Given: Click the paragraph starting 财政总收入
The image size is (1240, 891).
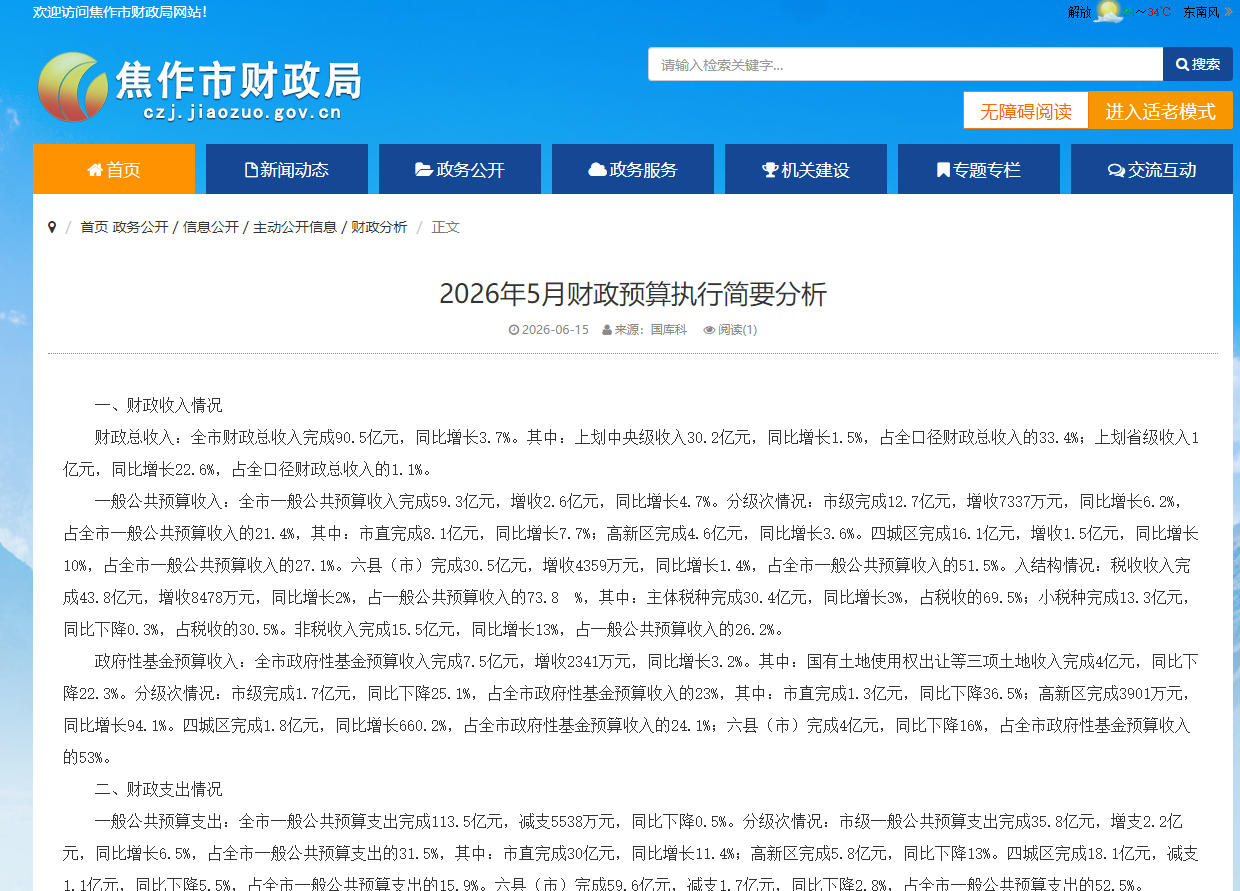Looking at the screenshot, I should [631, 453].
